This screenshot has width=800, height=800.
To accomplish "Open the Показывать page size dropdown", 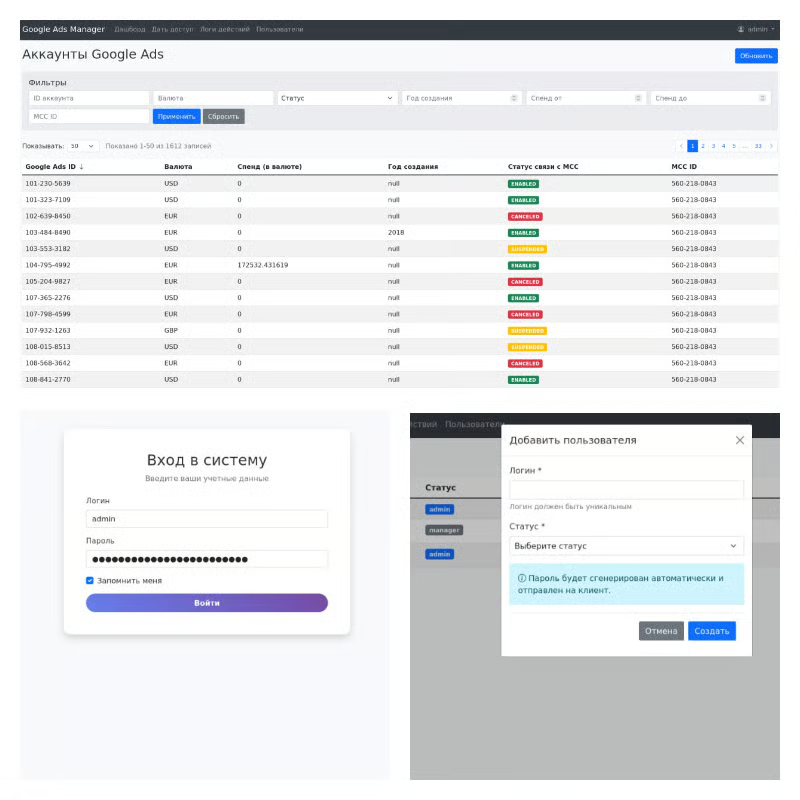I will coord(83,146).
